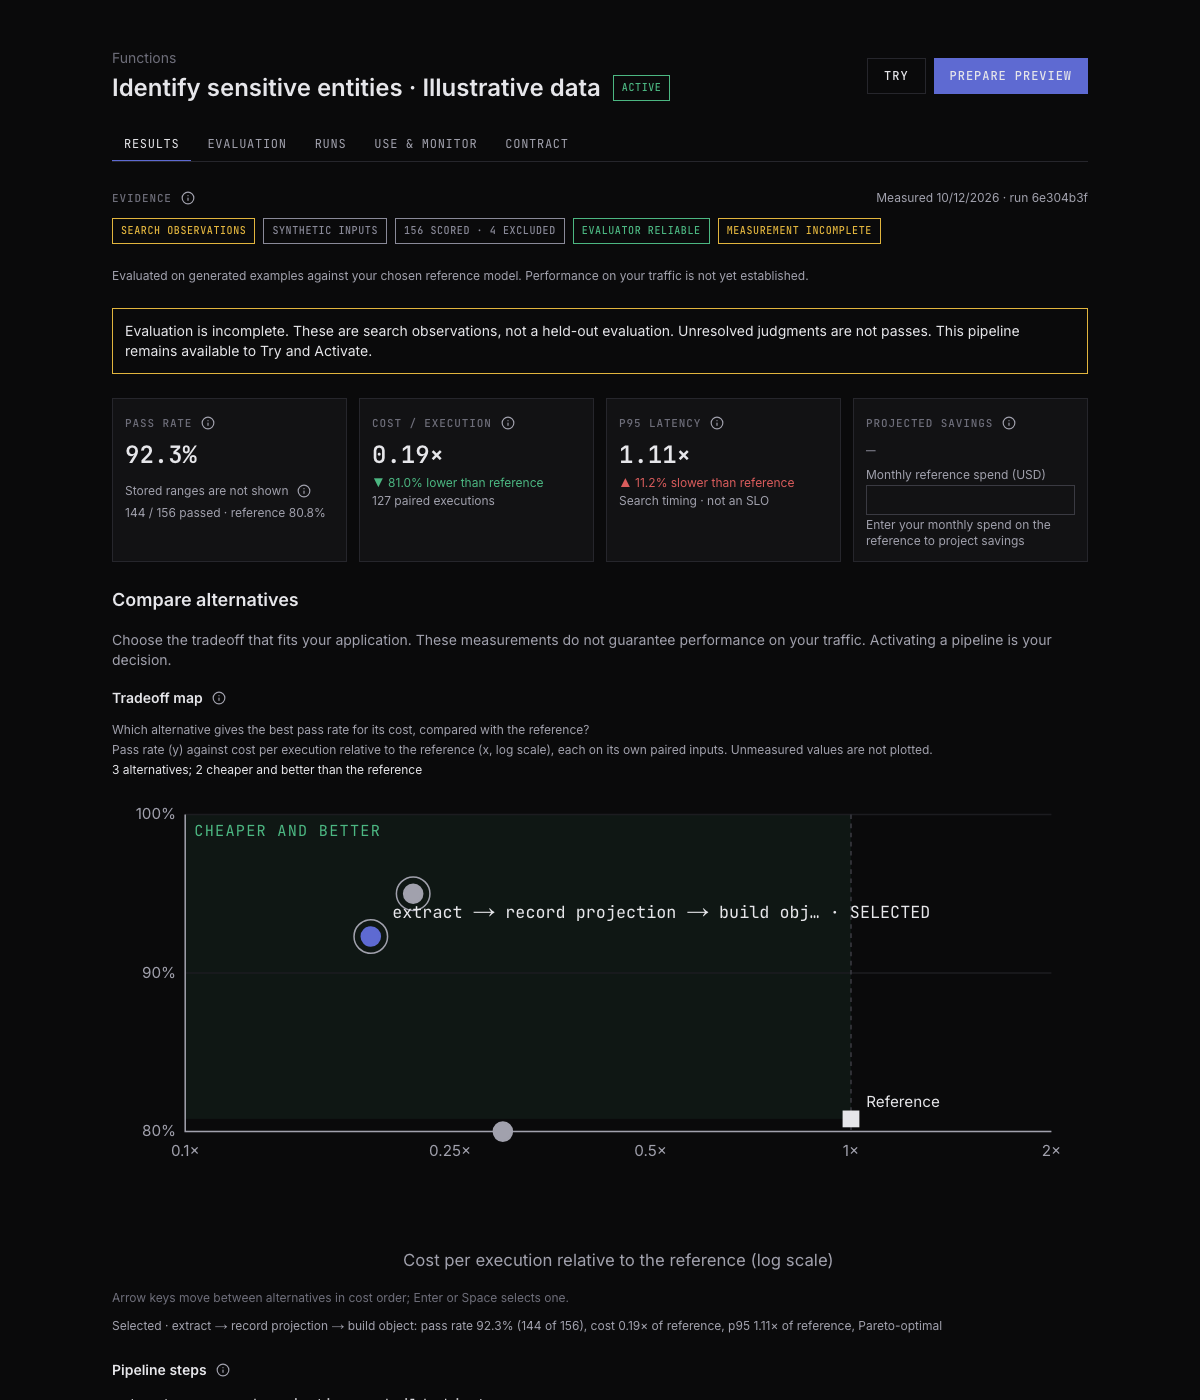Click the Try button
Viewport: 1200px width, 1400px height.
click(x=896, y=76)
